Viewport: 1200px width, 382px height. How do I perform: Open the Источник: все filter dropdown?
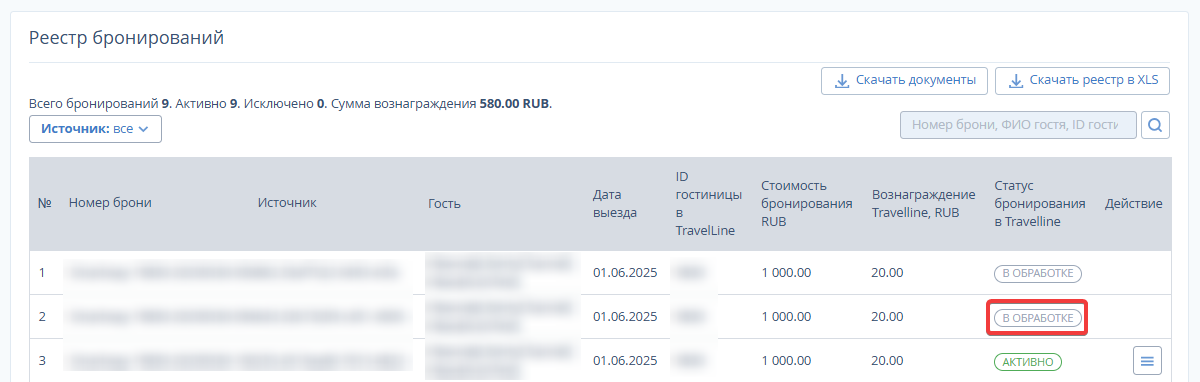pos(96,129)
